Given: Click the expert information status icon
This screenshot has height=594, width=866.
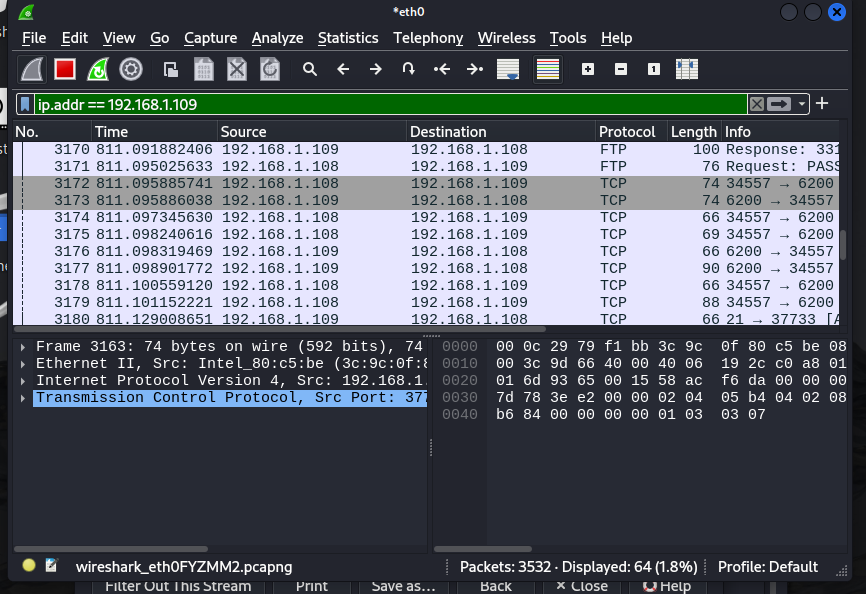Looking at the screenshot, I should 29,566.
